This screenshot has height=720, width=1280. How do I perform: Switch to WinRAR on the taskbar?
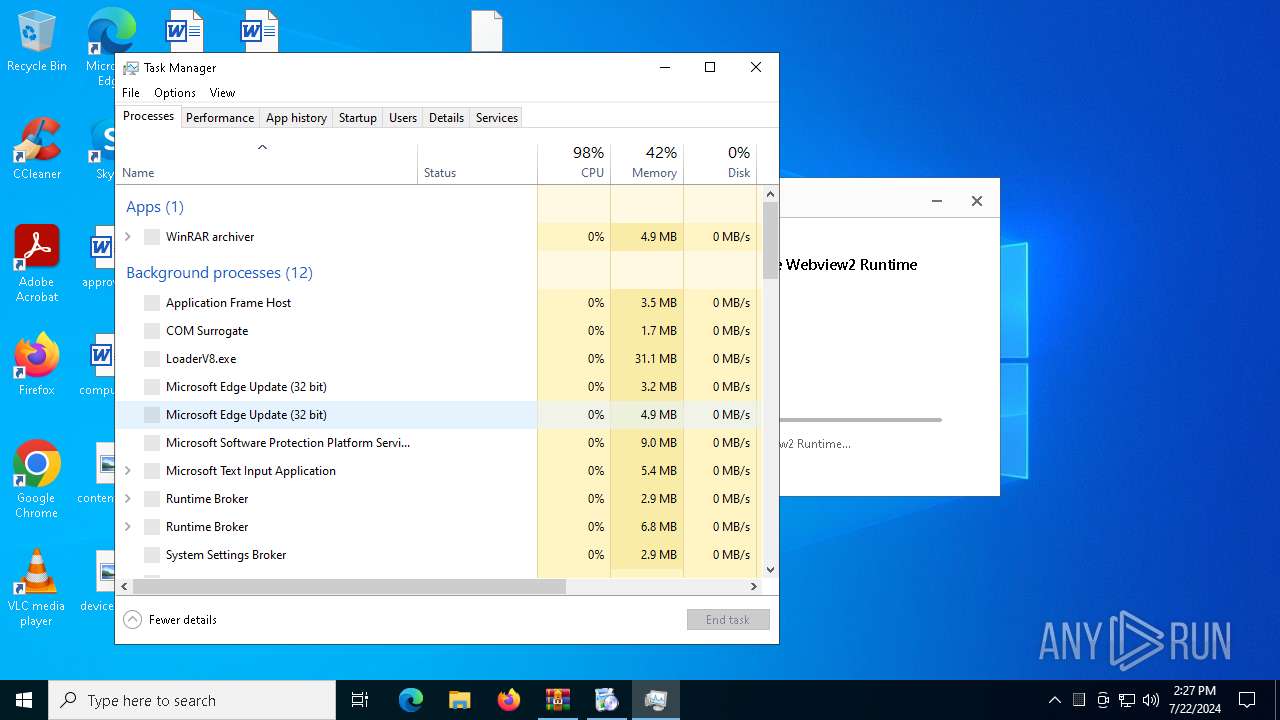coord(558,700)
